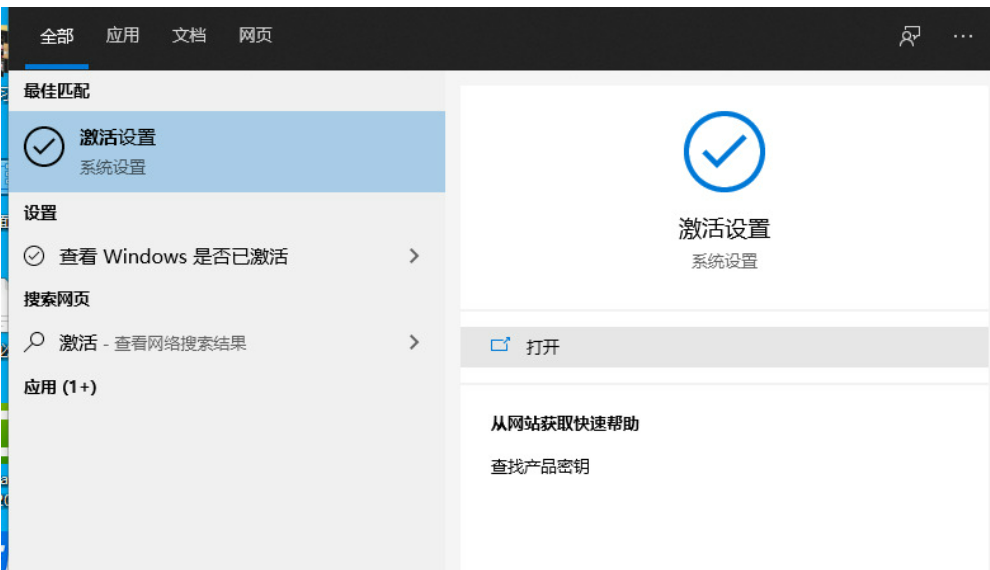Expand the 应用 (1+) section

(60, 387)
